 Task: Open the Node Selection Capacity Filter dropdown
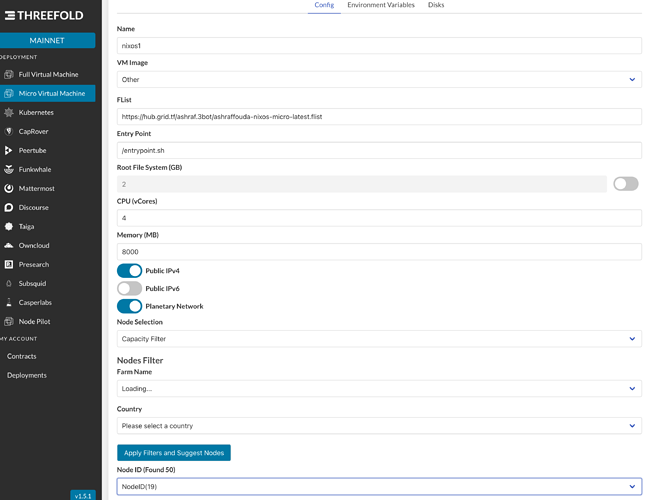pos(379,339)
